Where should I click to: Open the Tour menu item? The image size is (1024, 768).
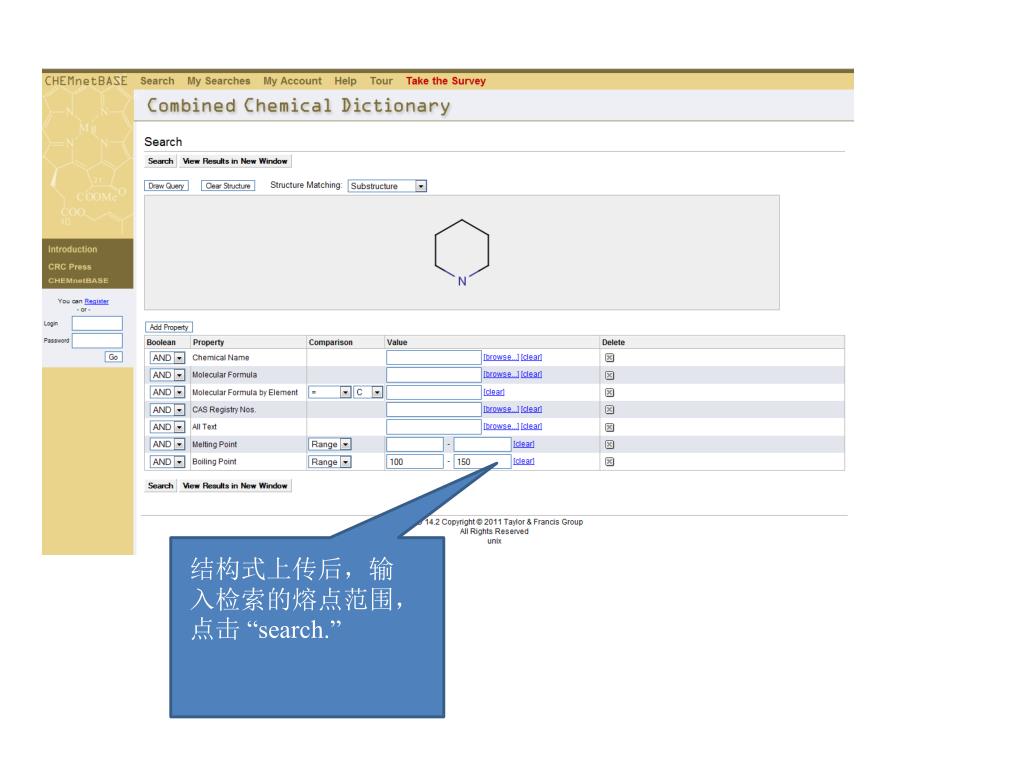tap(381, 81)
